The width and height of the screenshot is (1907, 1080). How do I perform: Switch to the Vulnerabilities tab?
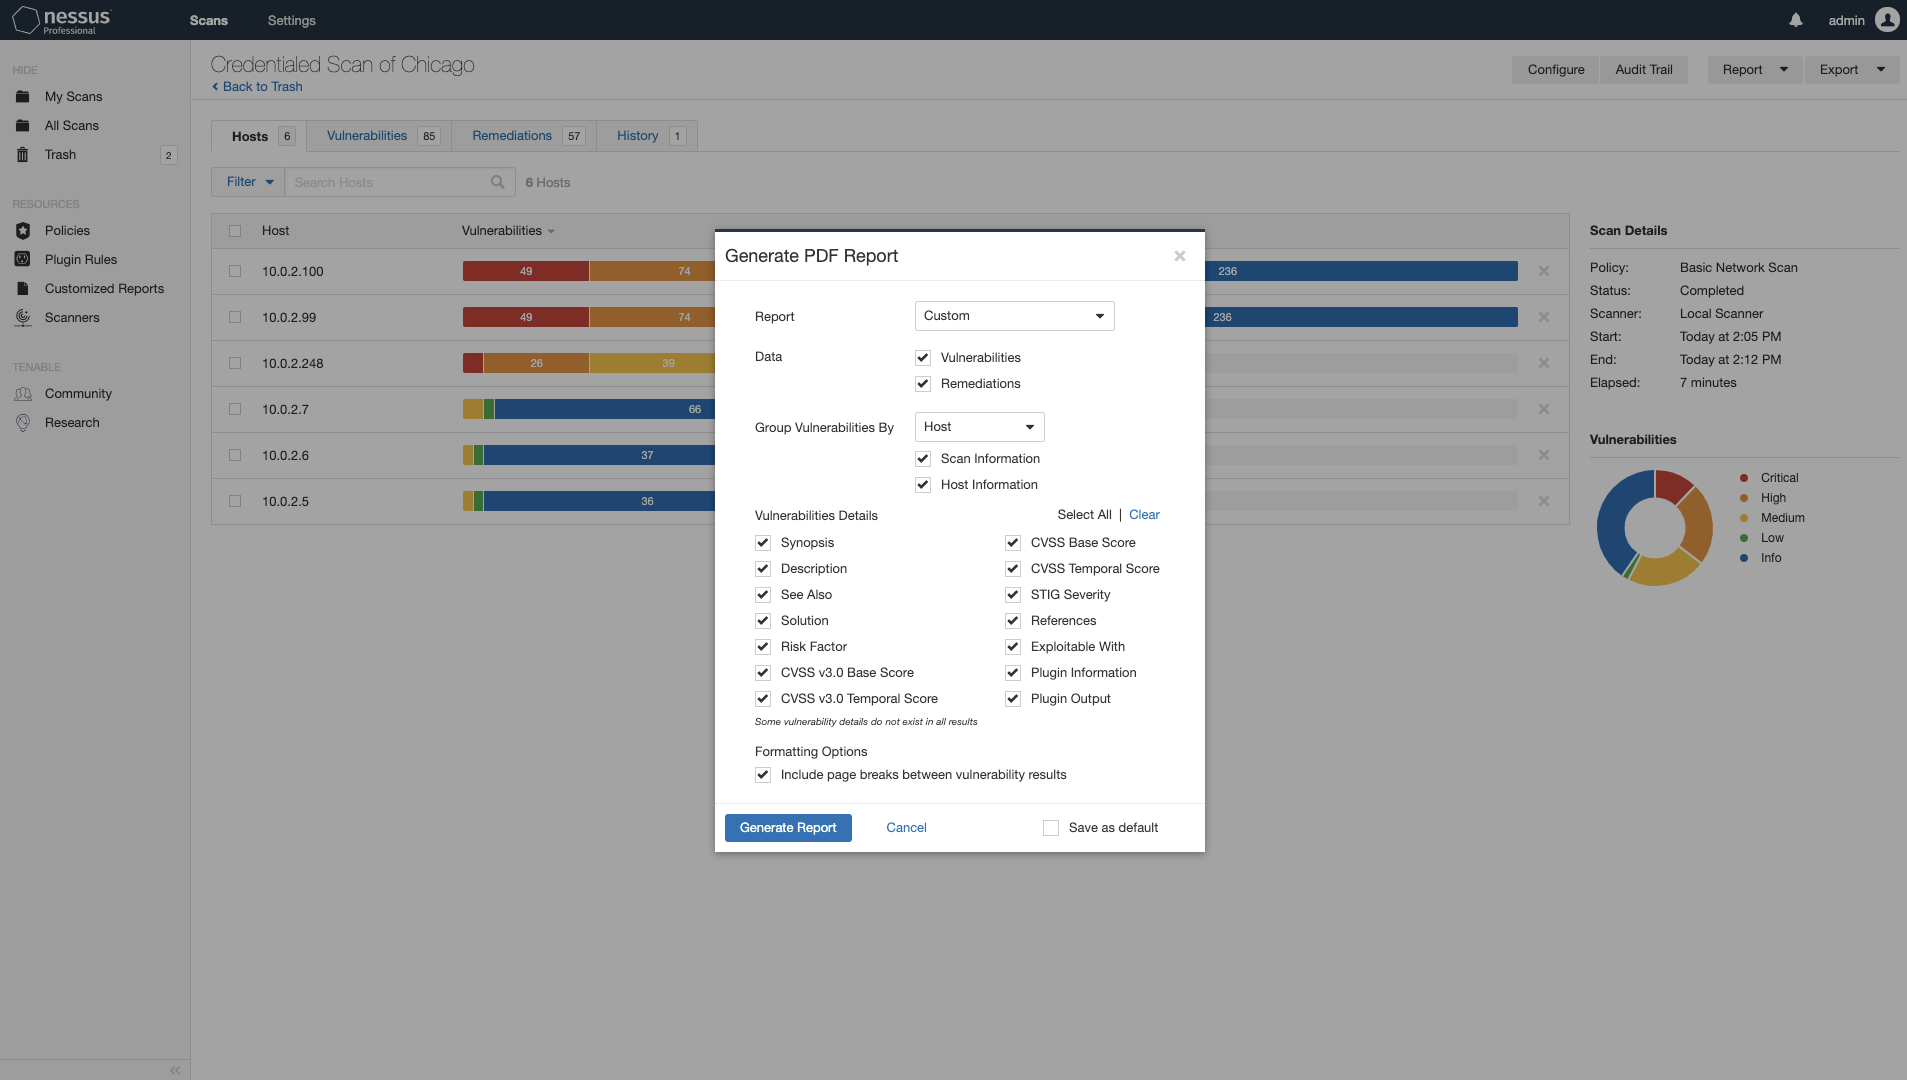367,135
